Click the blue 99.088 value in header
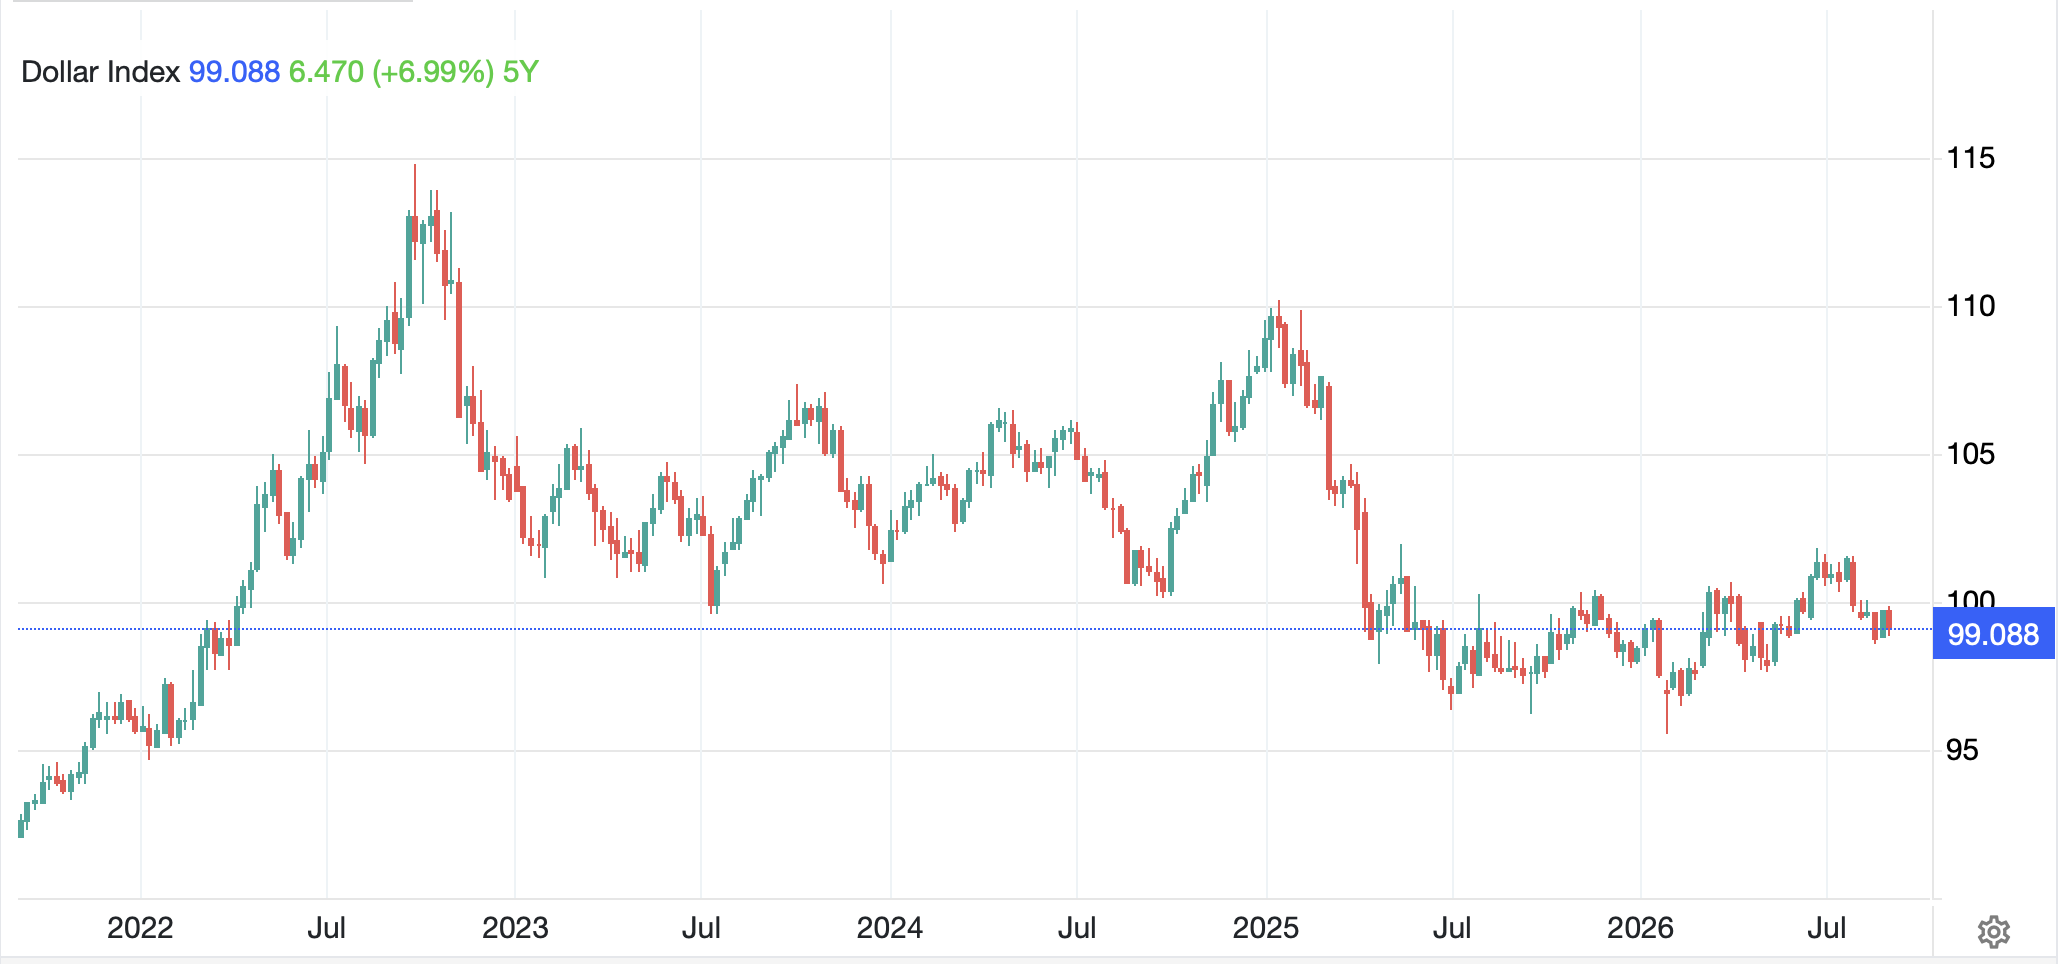Screen dimensions: 2058x964 coord(234,72)
